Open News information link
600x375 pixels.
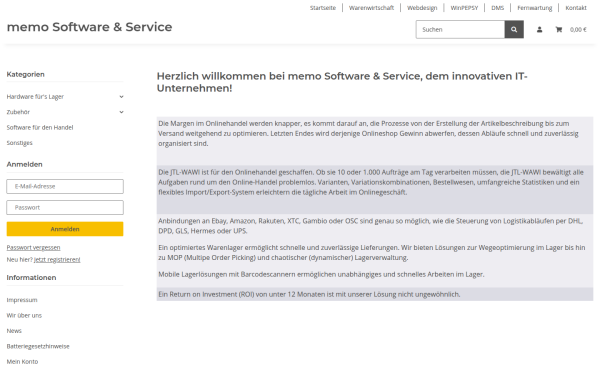click(x=14, y=331)
